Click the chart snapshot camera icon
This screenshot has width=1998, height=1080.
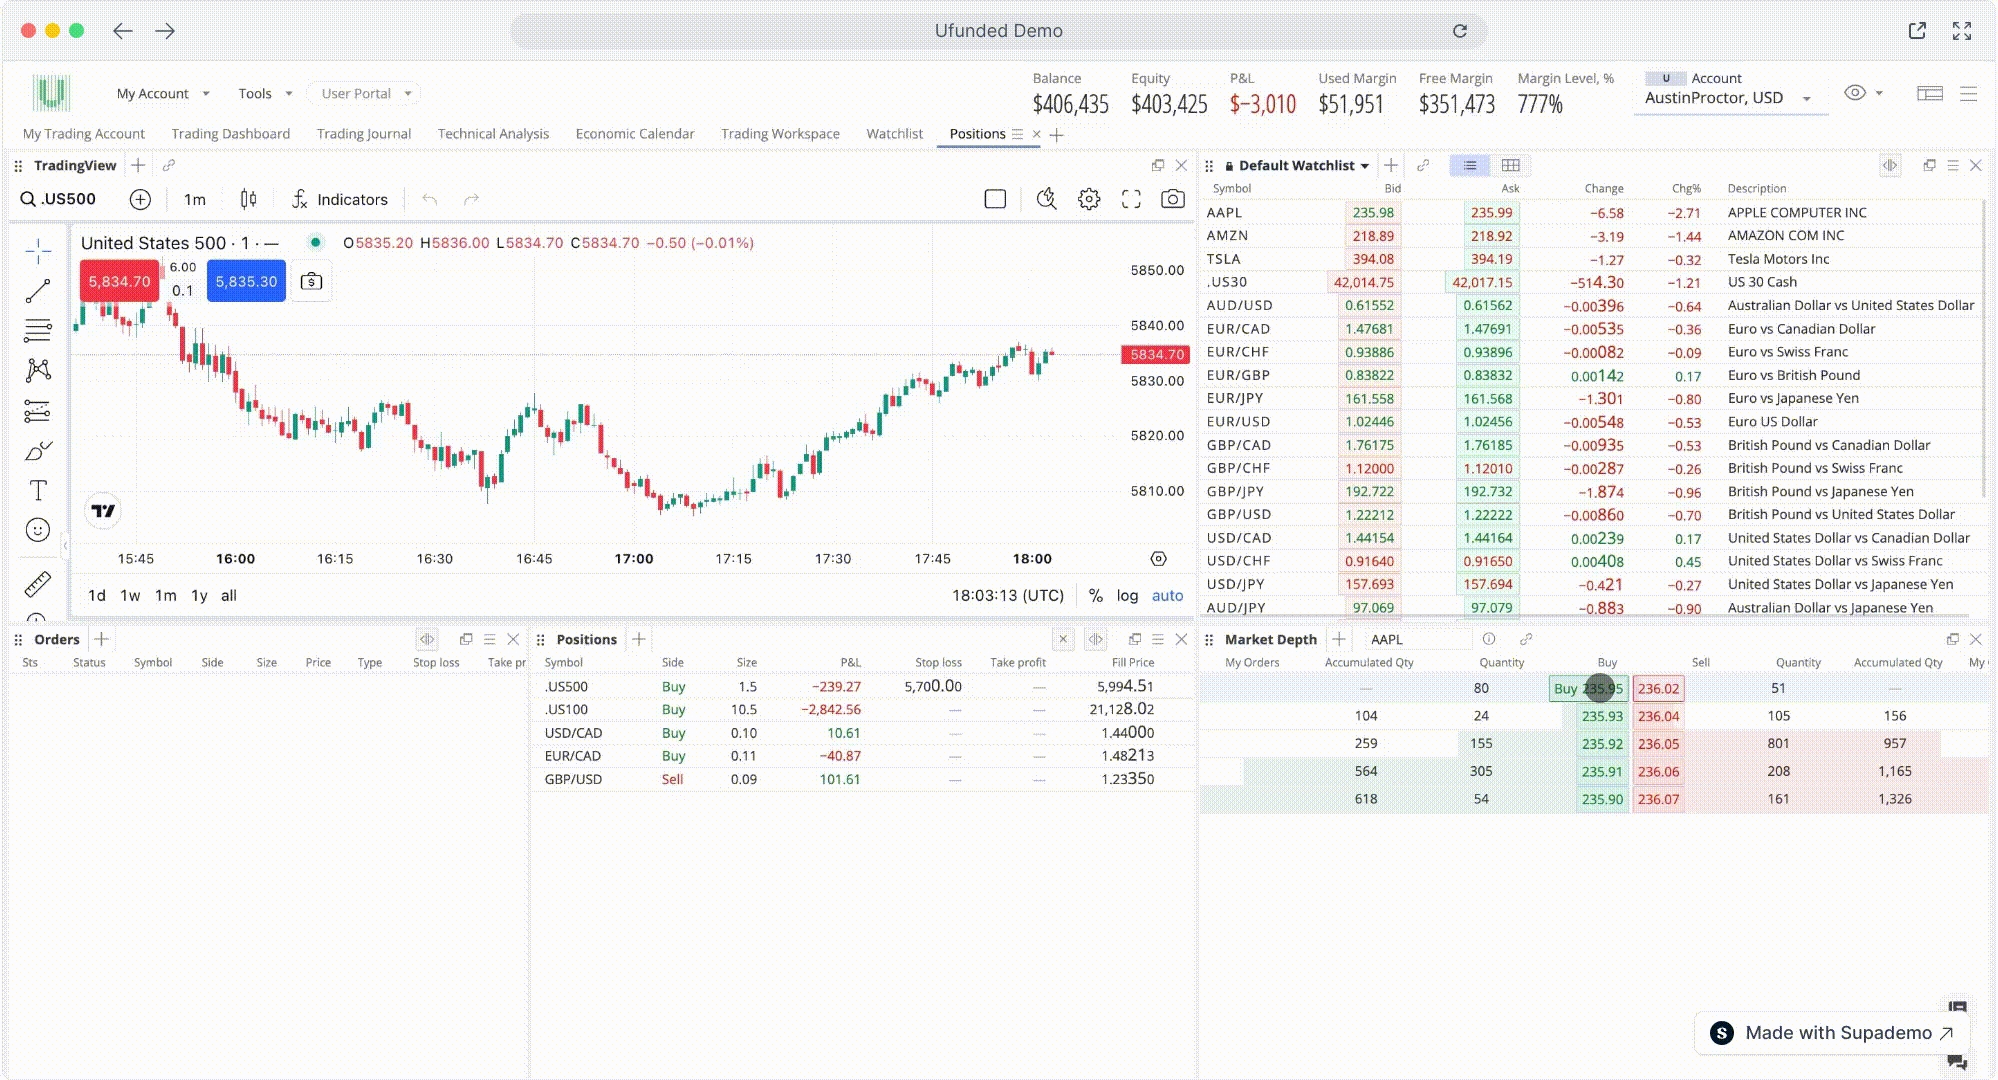tap(1172, 199)
